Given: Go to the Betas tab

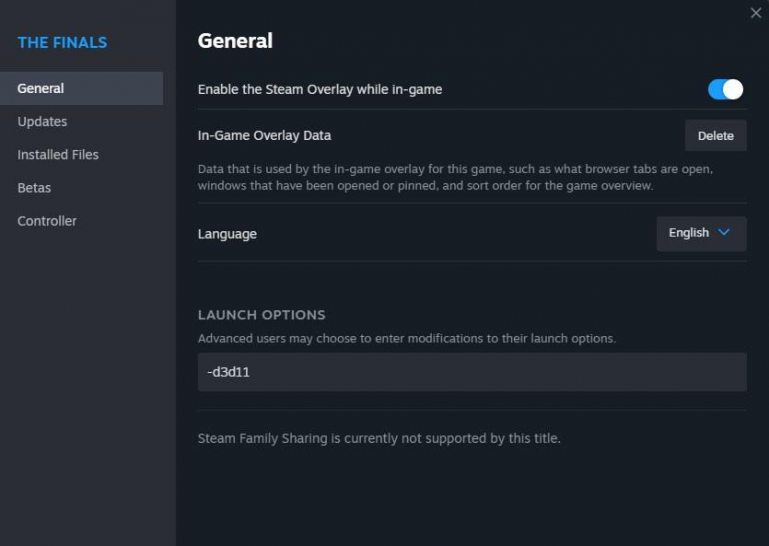Looking at the screenshot, I should [x=34, y=187].
